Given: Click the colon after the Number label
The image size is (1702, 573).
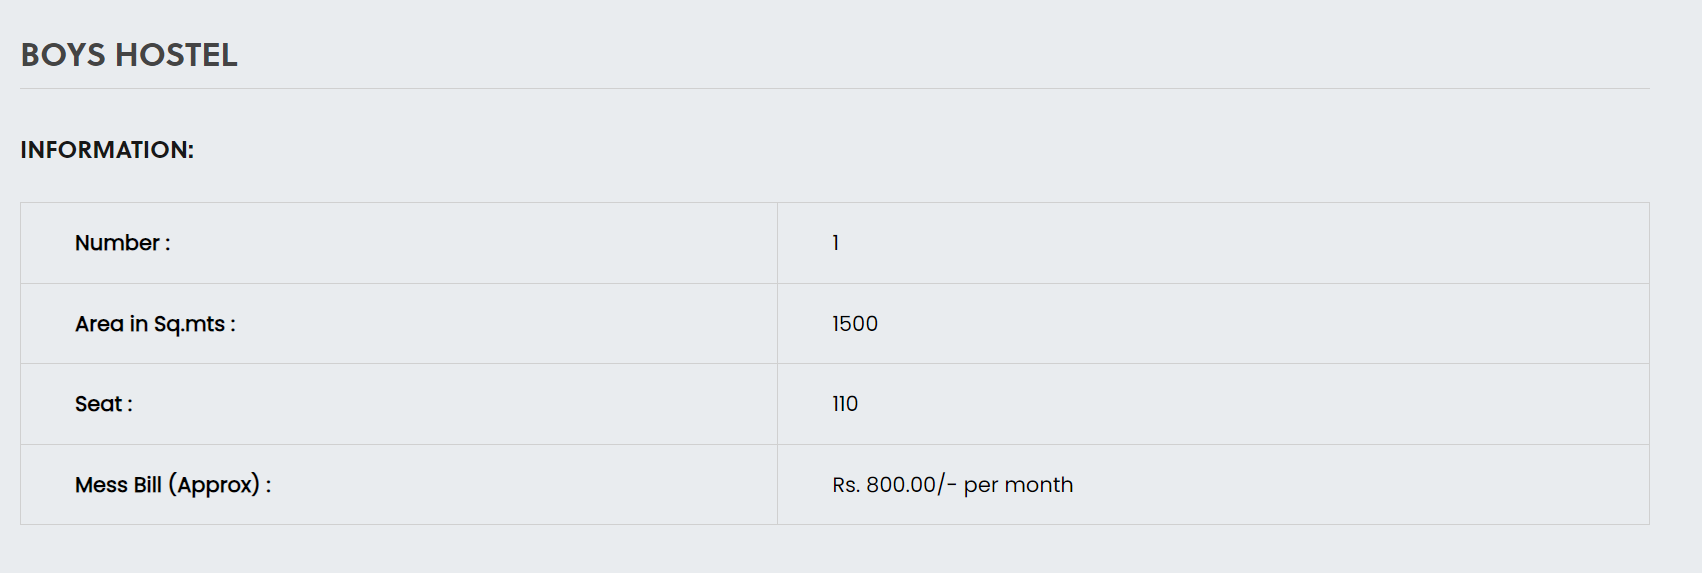Looking at the screenshot, I should [168, 244].
